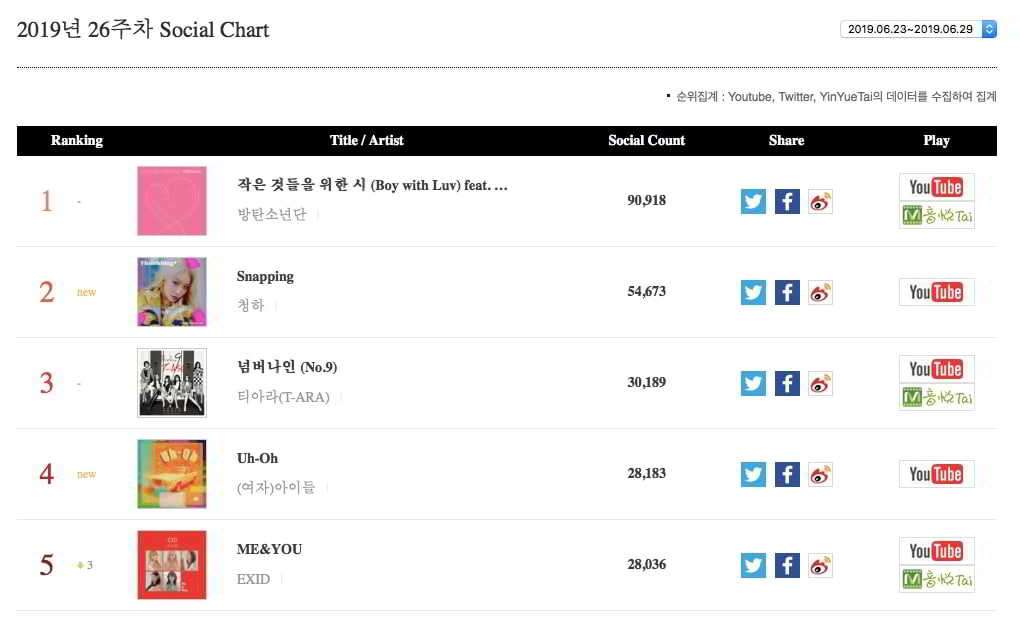Play No.9 on YinYueTai
Screen dimensions: 1020x620
pyautogui.click(x=936, y=397)
